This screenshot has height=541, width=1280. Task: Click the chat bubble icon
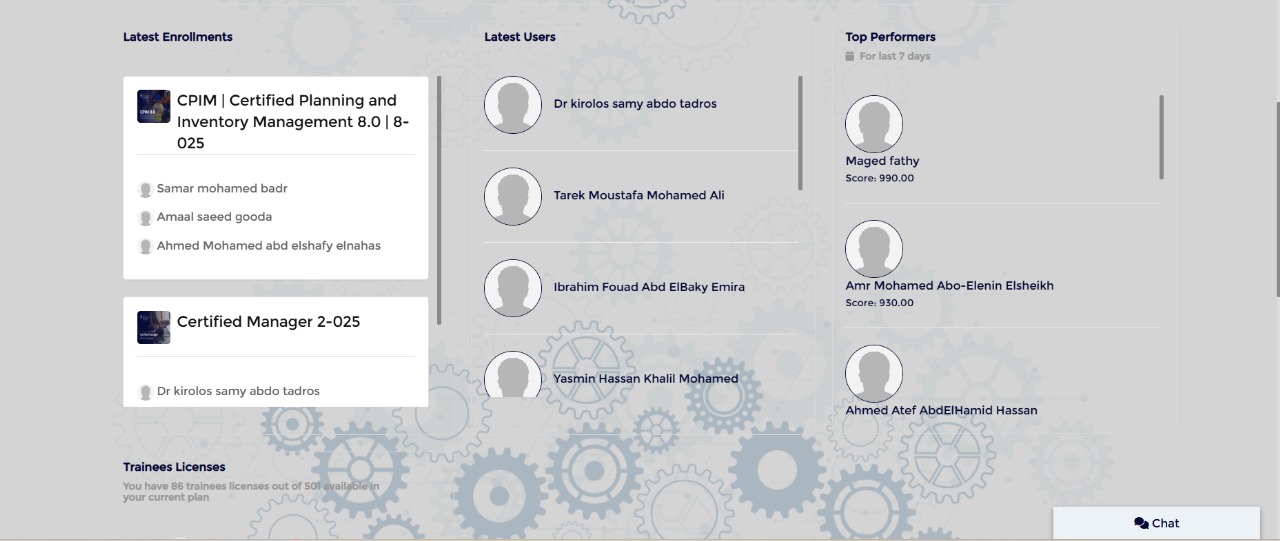[x=1141, y=523]
